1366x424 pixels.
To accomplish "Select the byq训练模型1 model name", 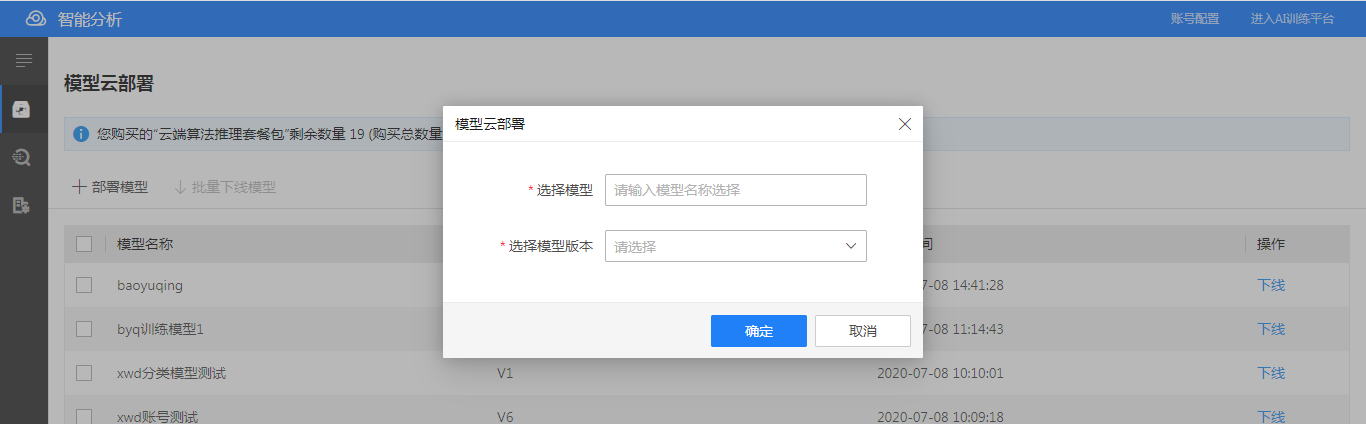I will (160, 329).
